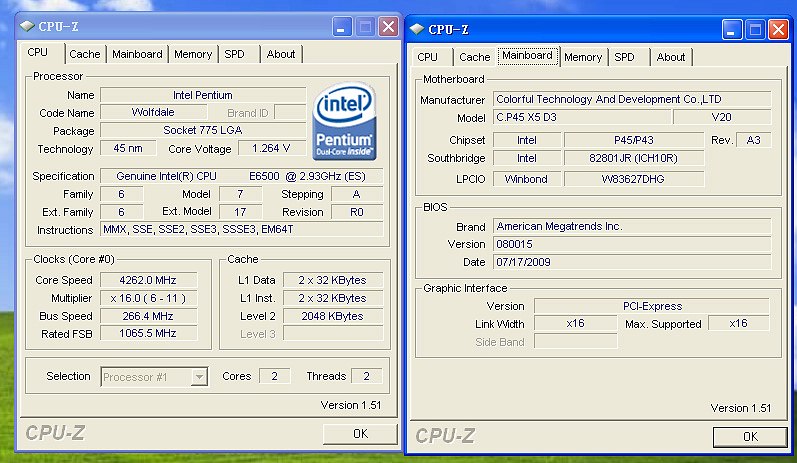Open About tab in left window
797x463 pixels.
(281, 54)
